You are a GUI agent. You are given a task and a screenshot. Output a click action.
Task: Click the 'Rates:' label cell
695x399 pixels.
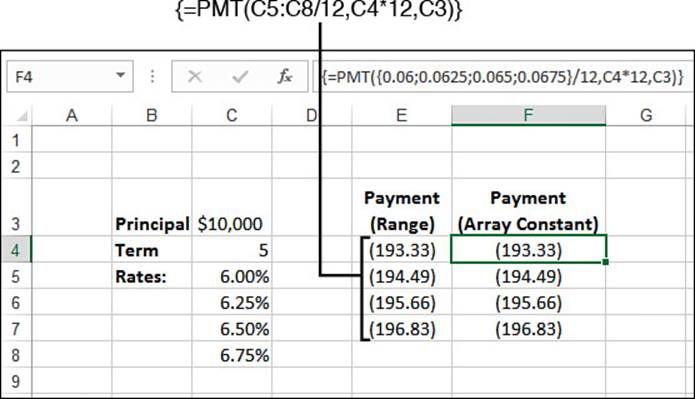(x=152, y=276)
